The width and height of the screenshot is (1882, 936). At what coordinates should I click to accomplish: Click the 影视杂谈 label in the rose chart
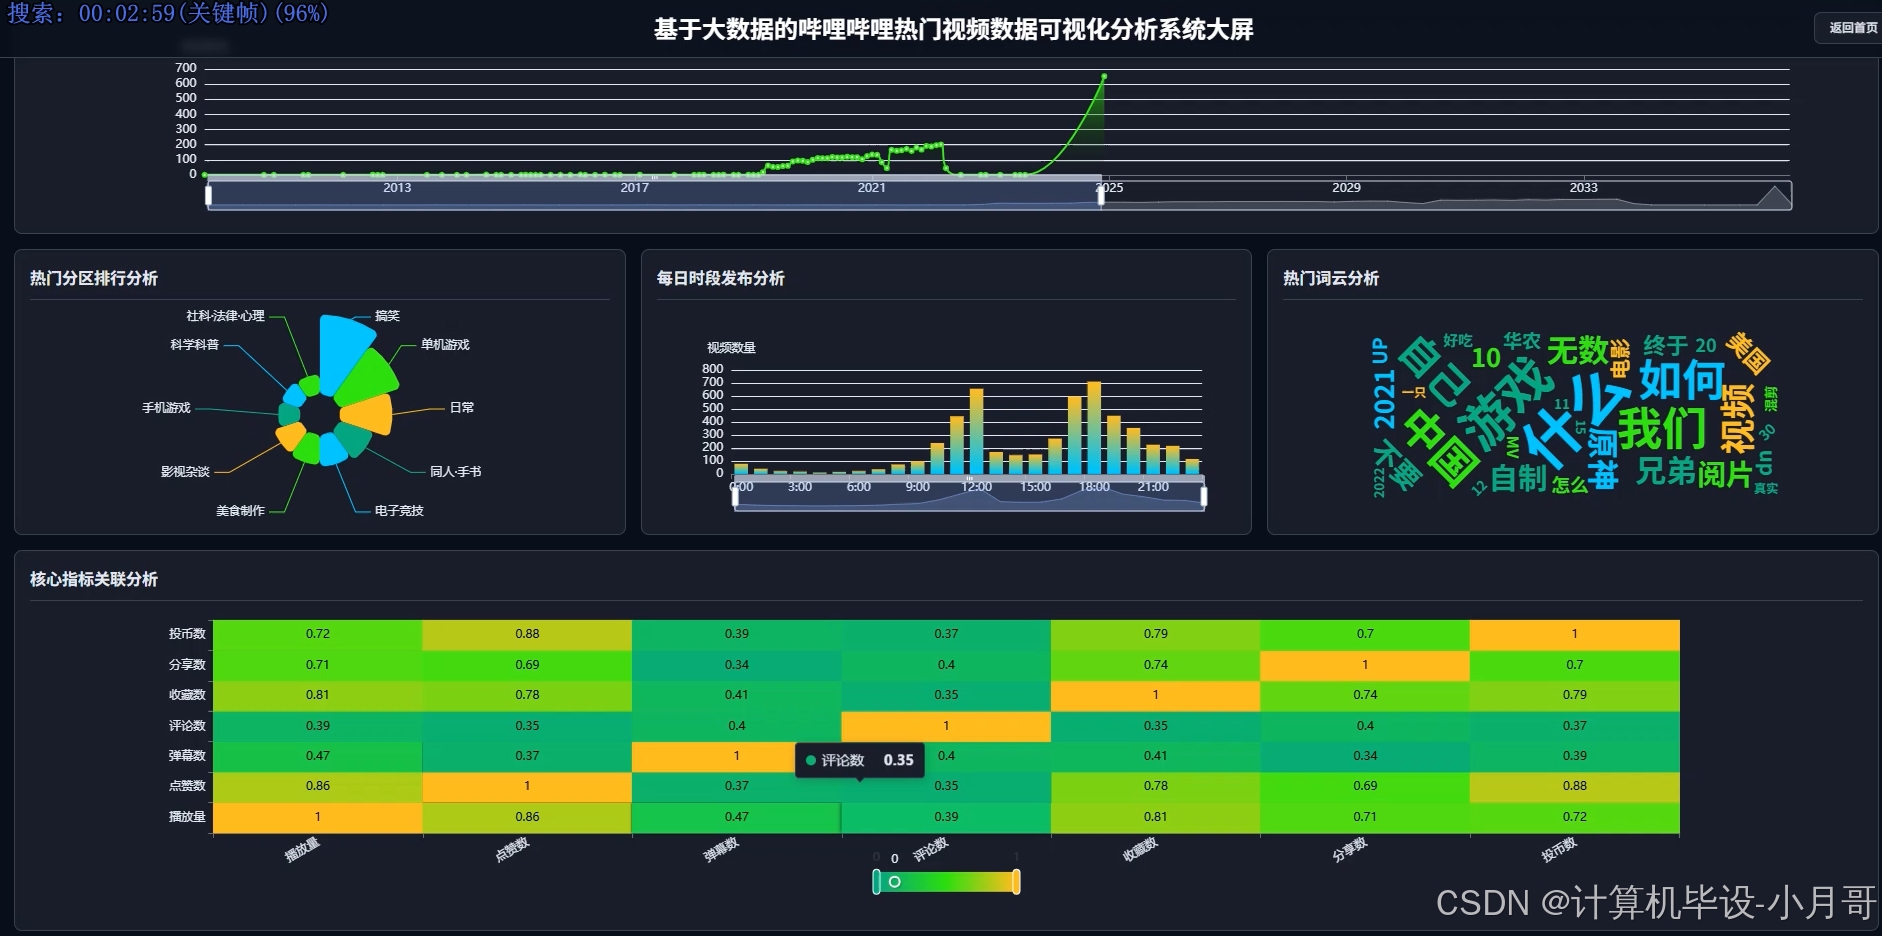185,471
